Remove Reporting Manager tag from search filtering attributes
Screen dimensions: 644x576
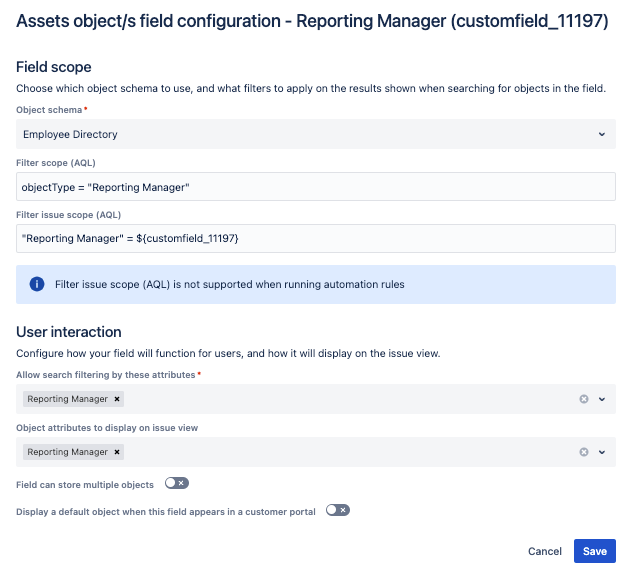pyautogui.click(x=117, y=399)
